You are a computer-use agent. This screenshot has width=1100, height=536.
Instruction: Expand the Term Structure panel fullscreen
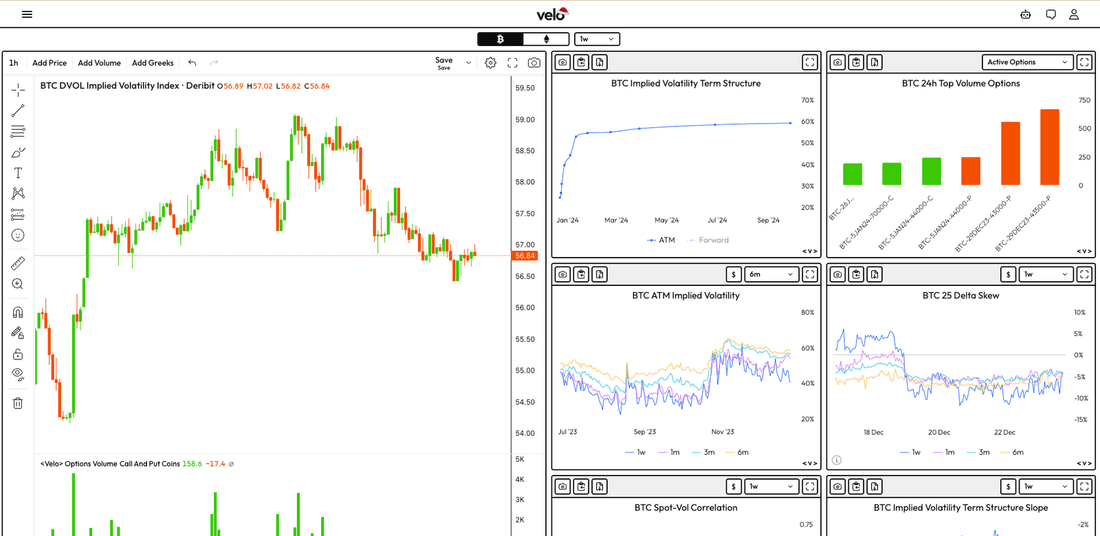coord(810,62)
